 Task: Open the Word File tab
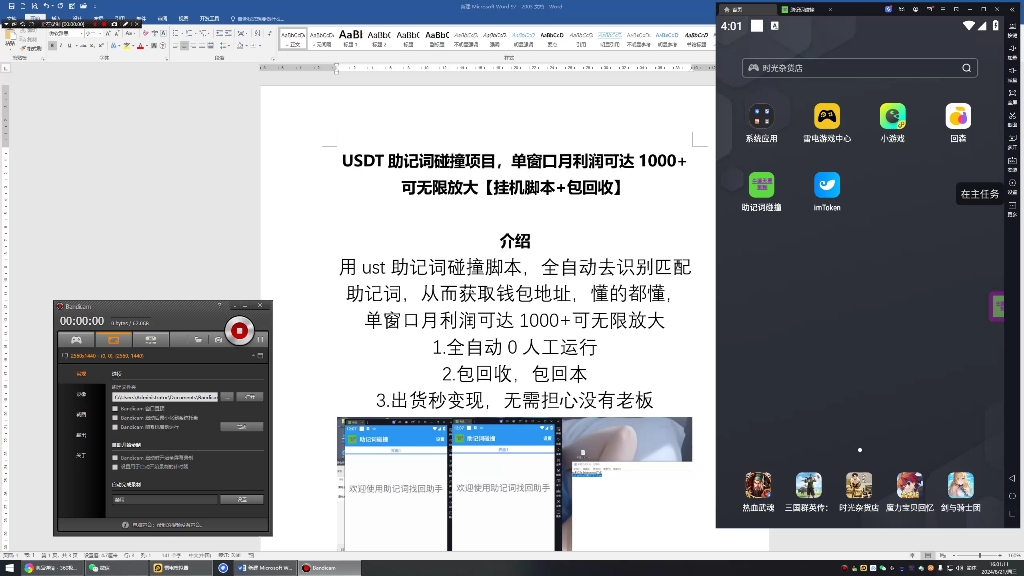(x=11, y=18)
